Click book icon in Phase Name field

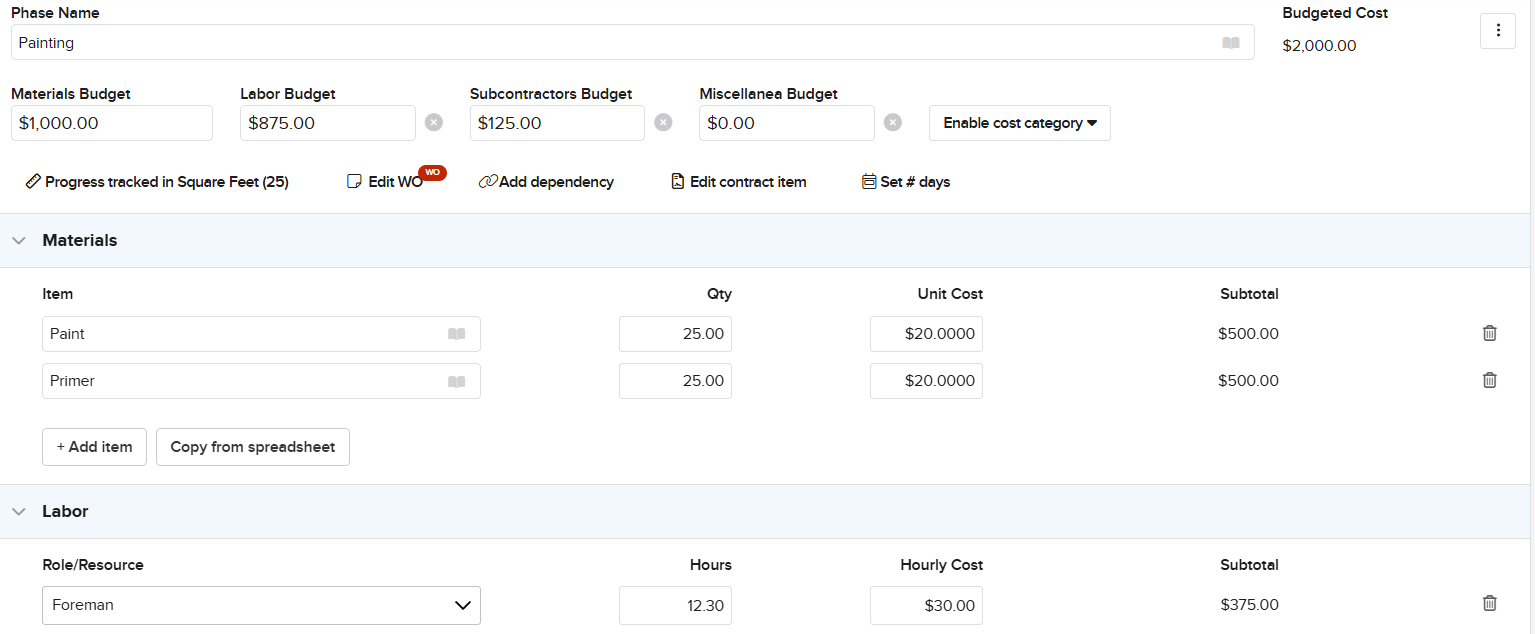(1231, 43)
